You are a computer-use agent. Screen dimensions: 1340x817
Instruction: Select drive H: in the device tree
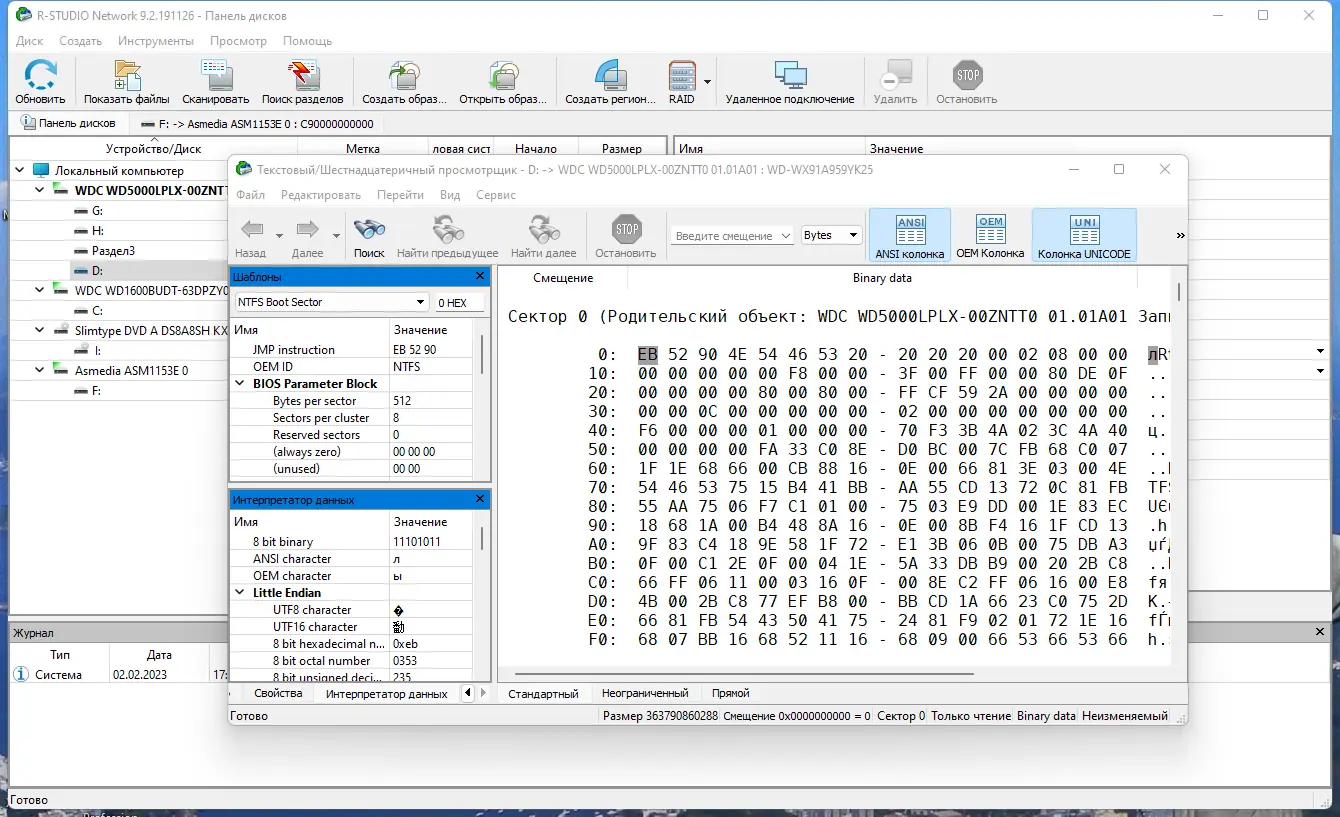point(97,230)
